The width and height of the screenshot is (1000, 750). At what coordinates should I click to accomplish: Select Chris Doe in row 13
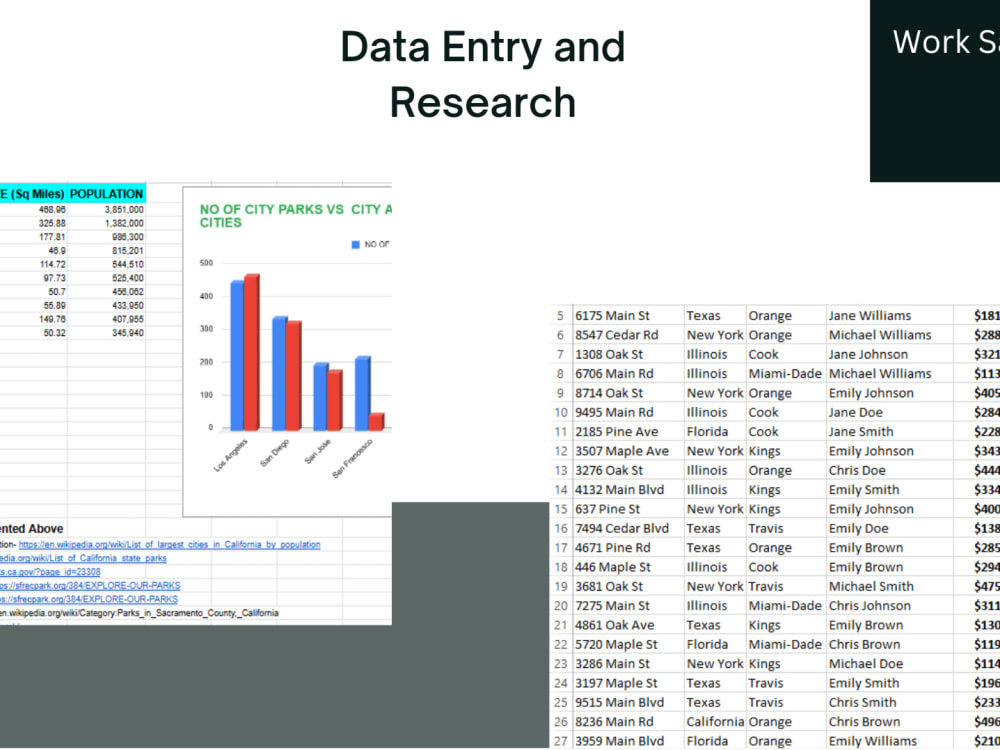click(857, 471)
